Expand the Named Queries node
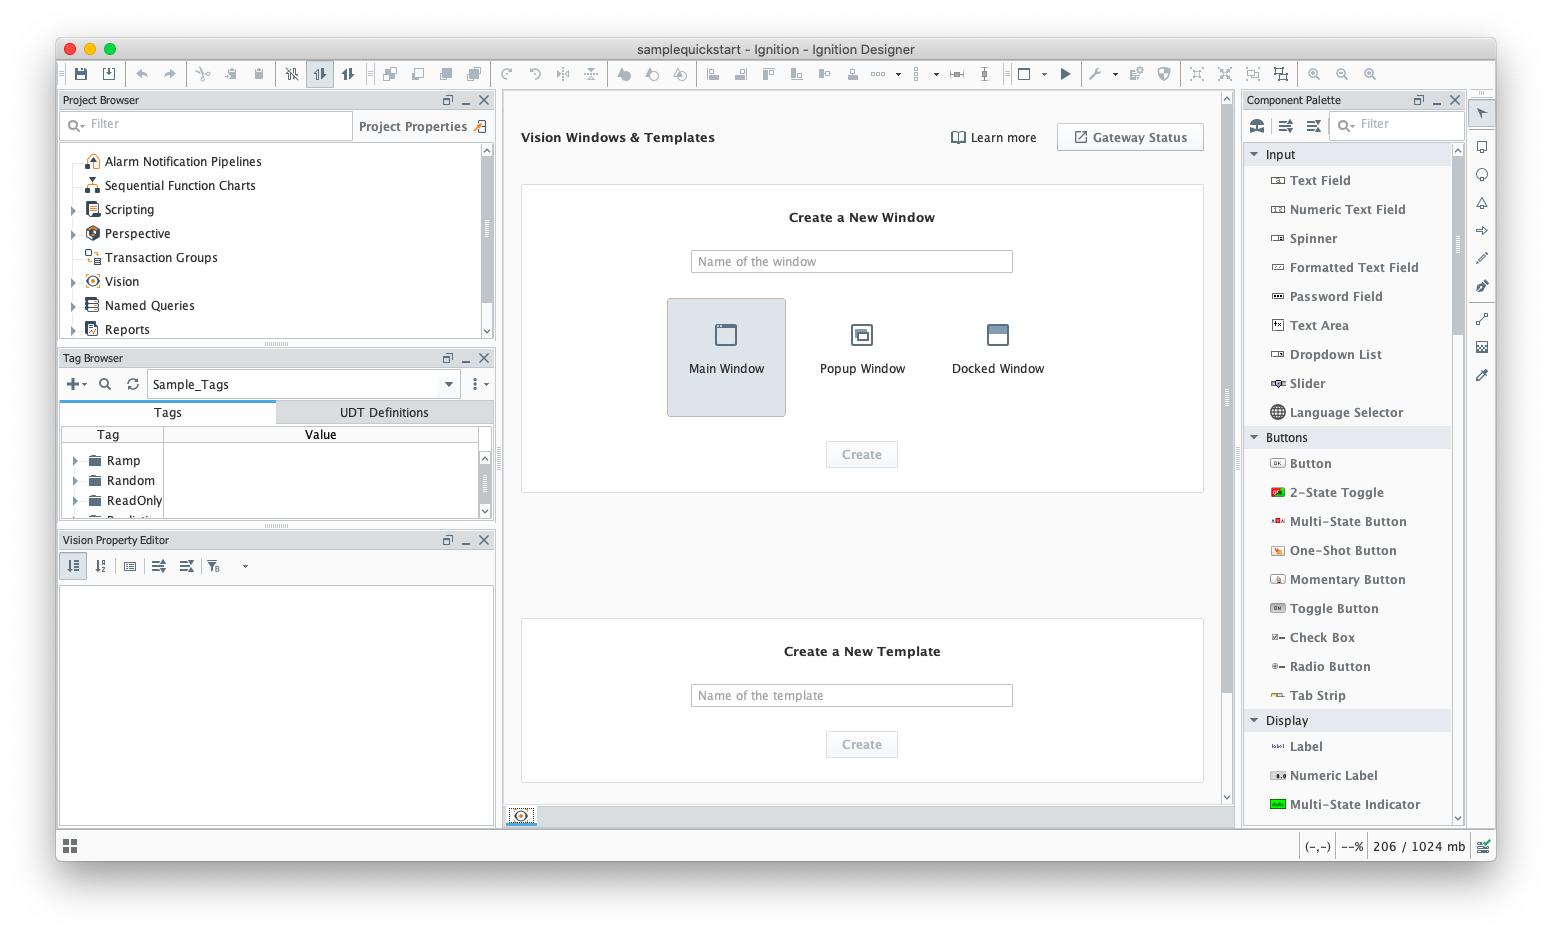This screenshot has height=935, width=1552. tap(73, 307)
